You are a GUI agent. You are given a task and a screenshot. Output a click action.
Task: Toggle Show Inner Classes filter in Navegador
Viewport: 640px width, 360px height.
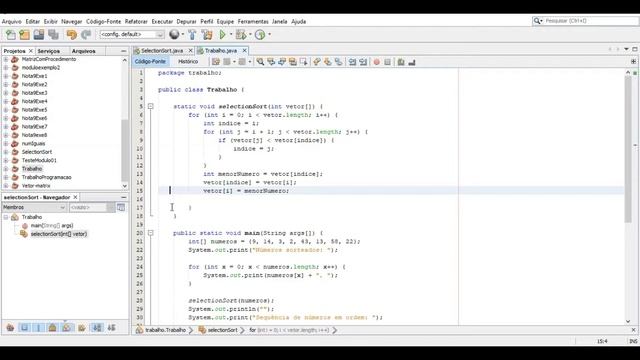[x=67, y=327]
